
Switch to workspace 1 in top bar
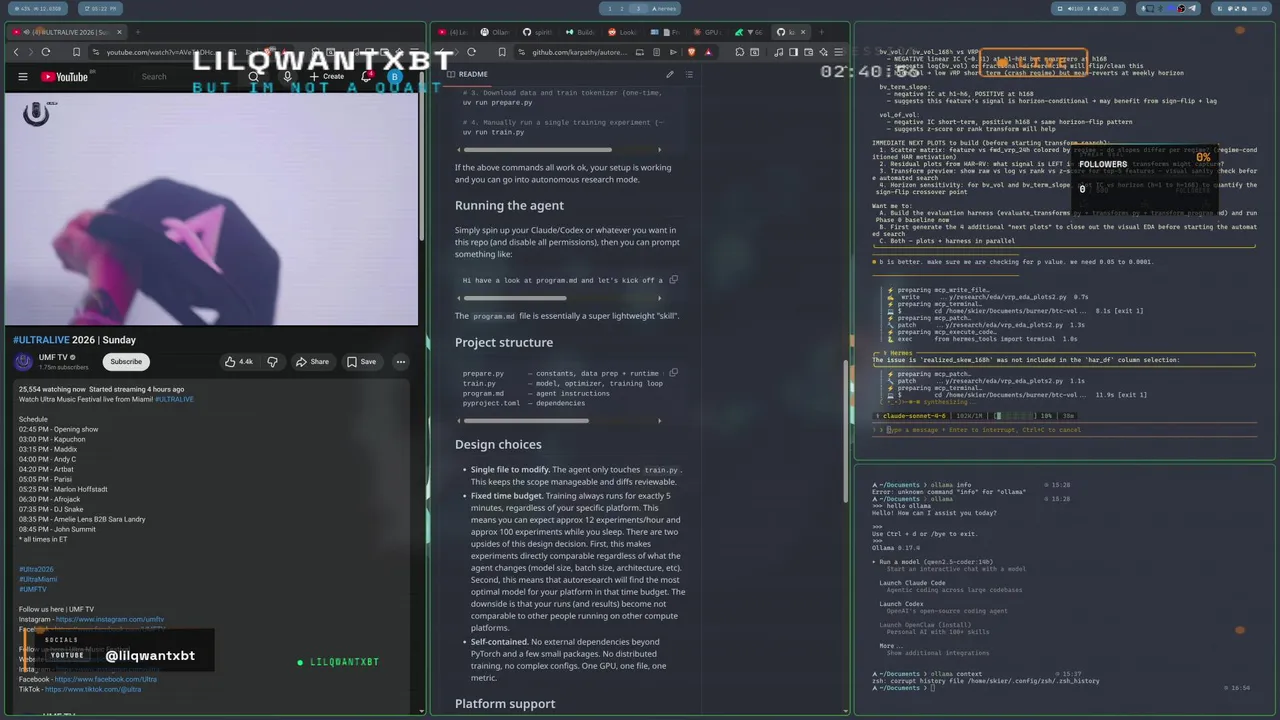pyautogui.click(x=609, y=8)
